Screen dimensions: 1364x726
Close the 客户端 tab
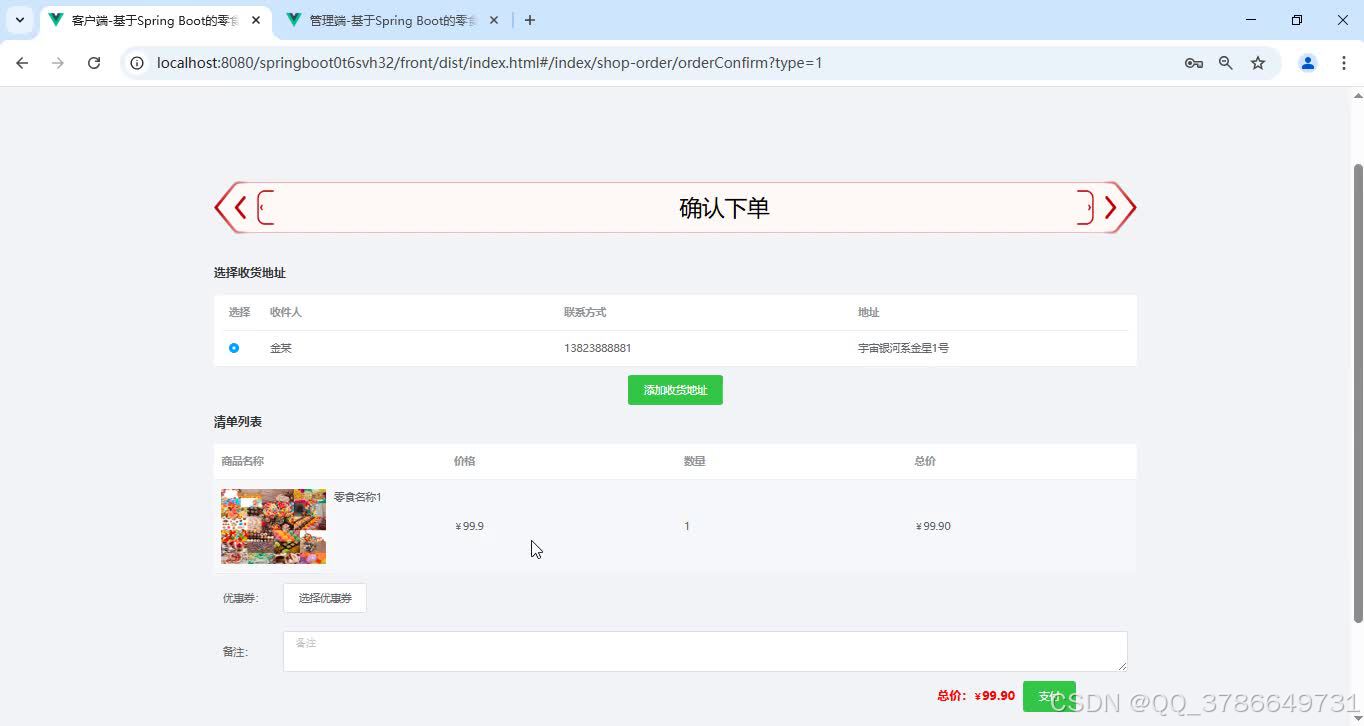click(256, 20)
